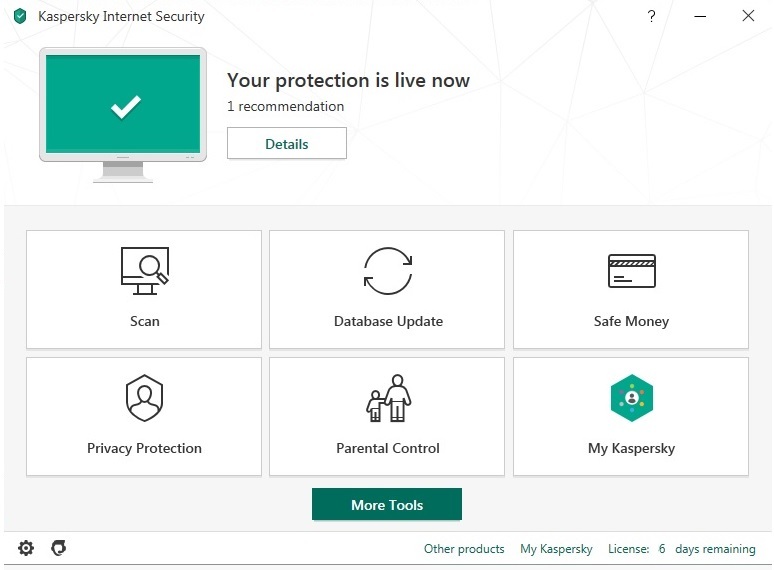Open the Privacy Protection tile
This screenshot has width=774, height=570.
pyautogui.click(x=144, y=417)
